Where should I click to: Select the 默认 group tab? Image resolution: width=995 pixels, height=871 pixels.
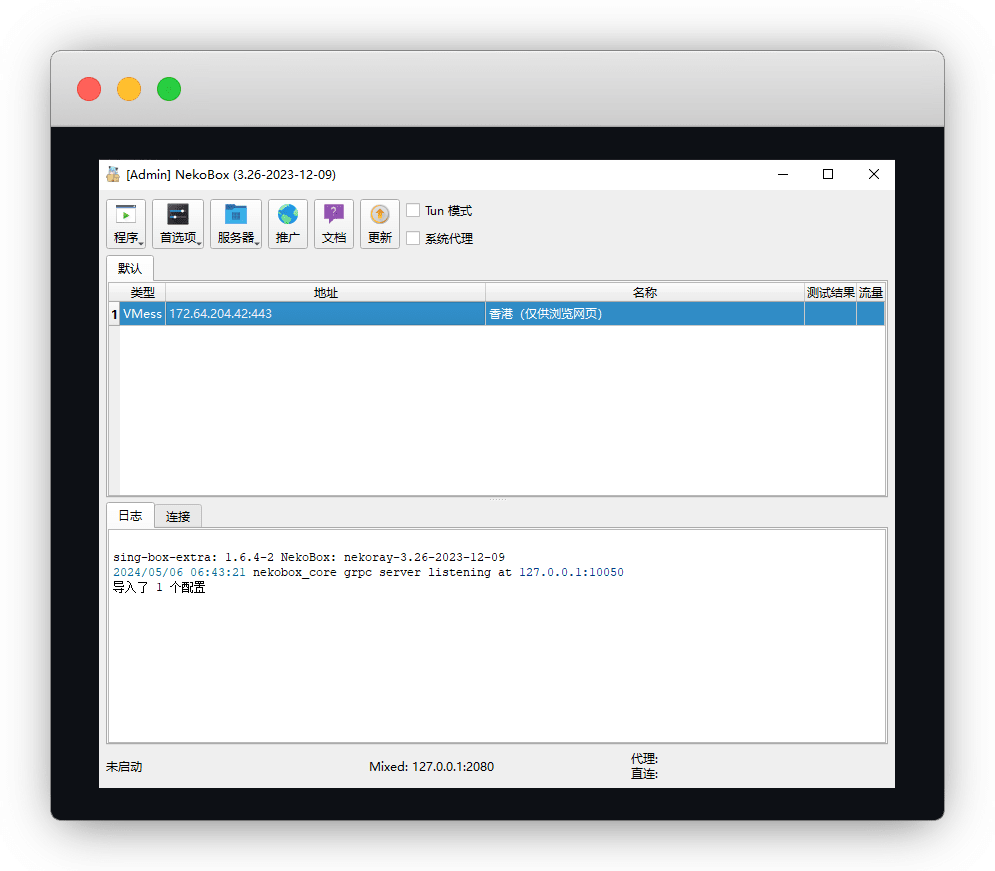click(130, 269)
